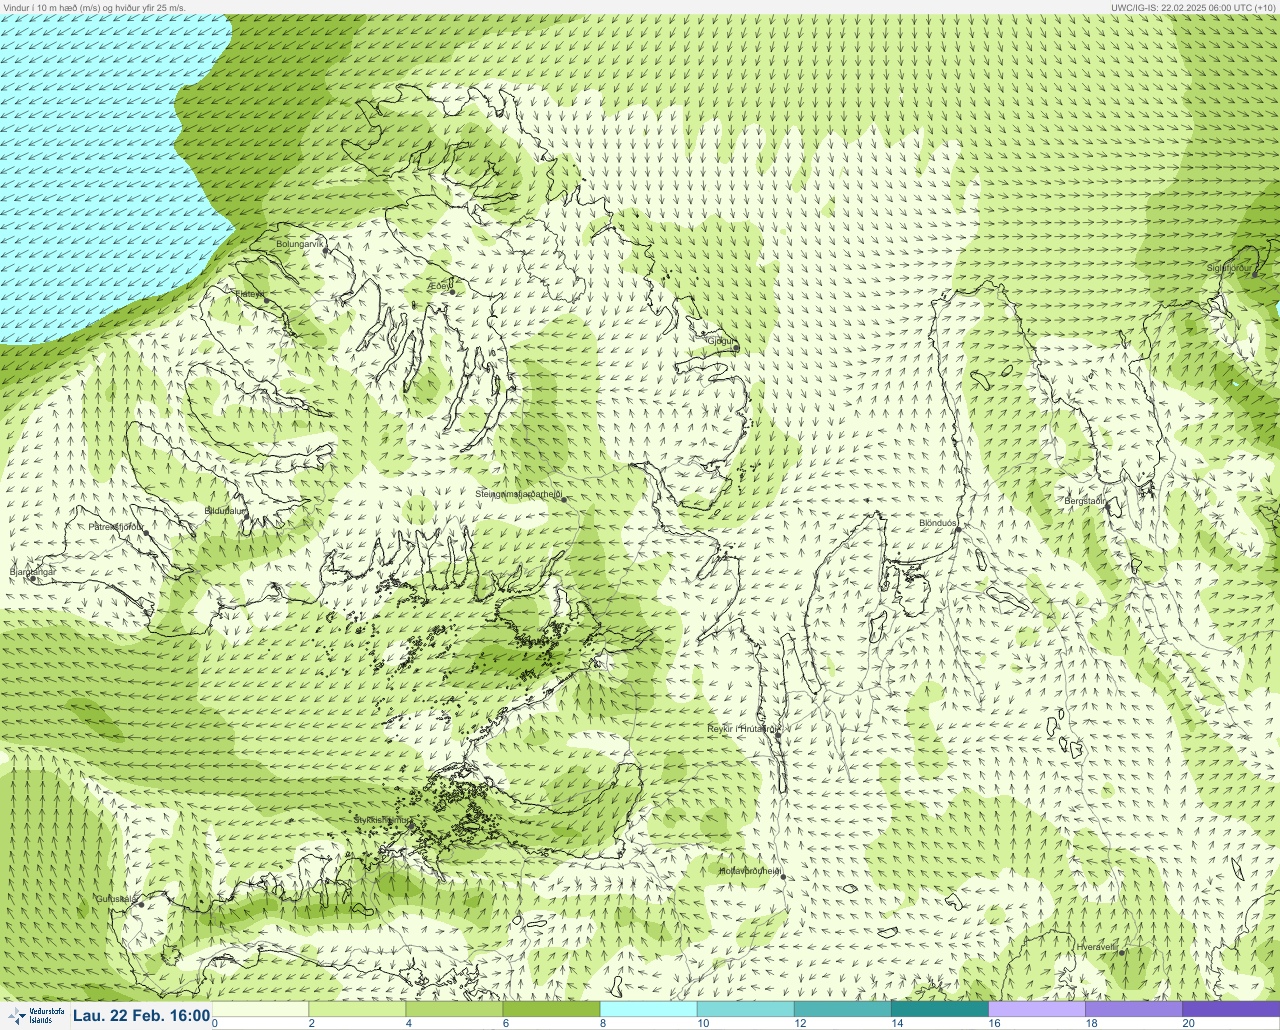Select the 4–6 m/s legend color
This screenshot has height=1030, width=1280.
click(x=454, y=1009)
